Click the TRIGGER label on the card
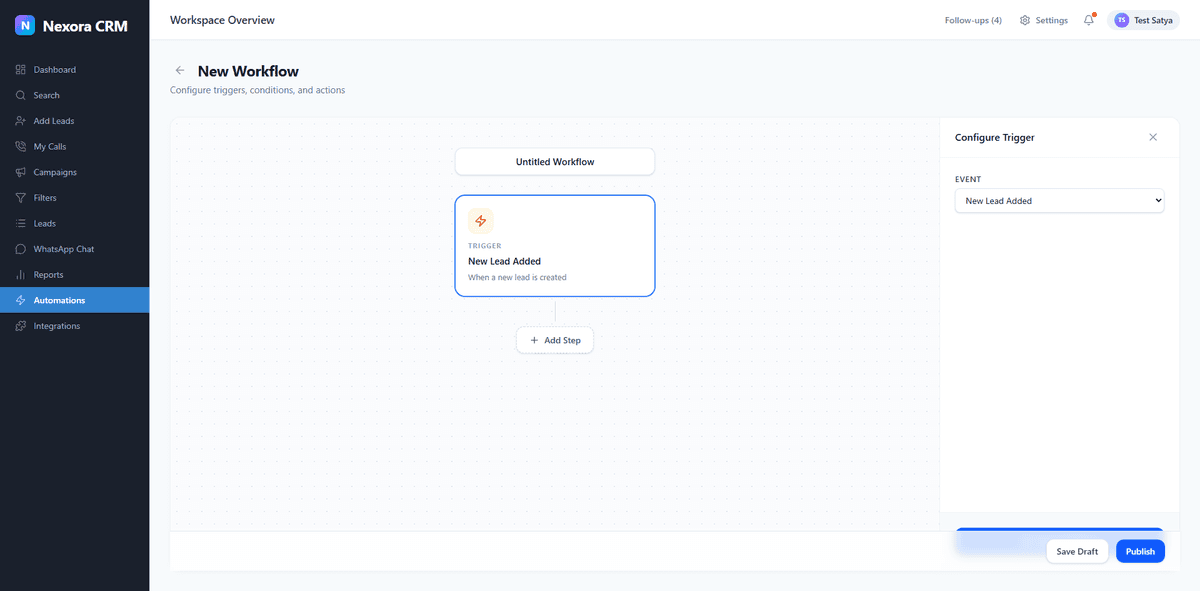The height and width of the screenshot is (591, 1200). click(x=485, y=245)
